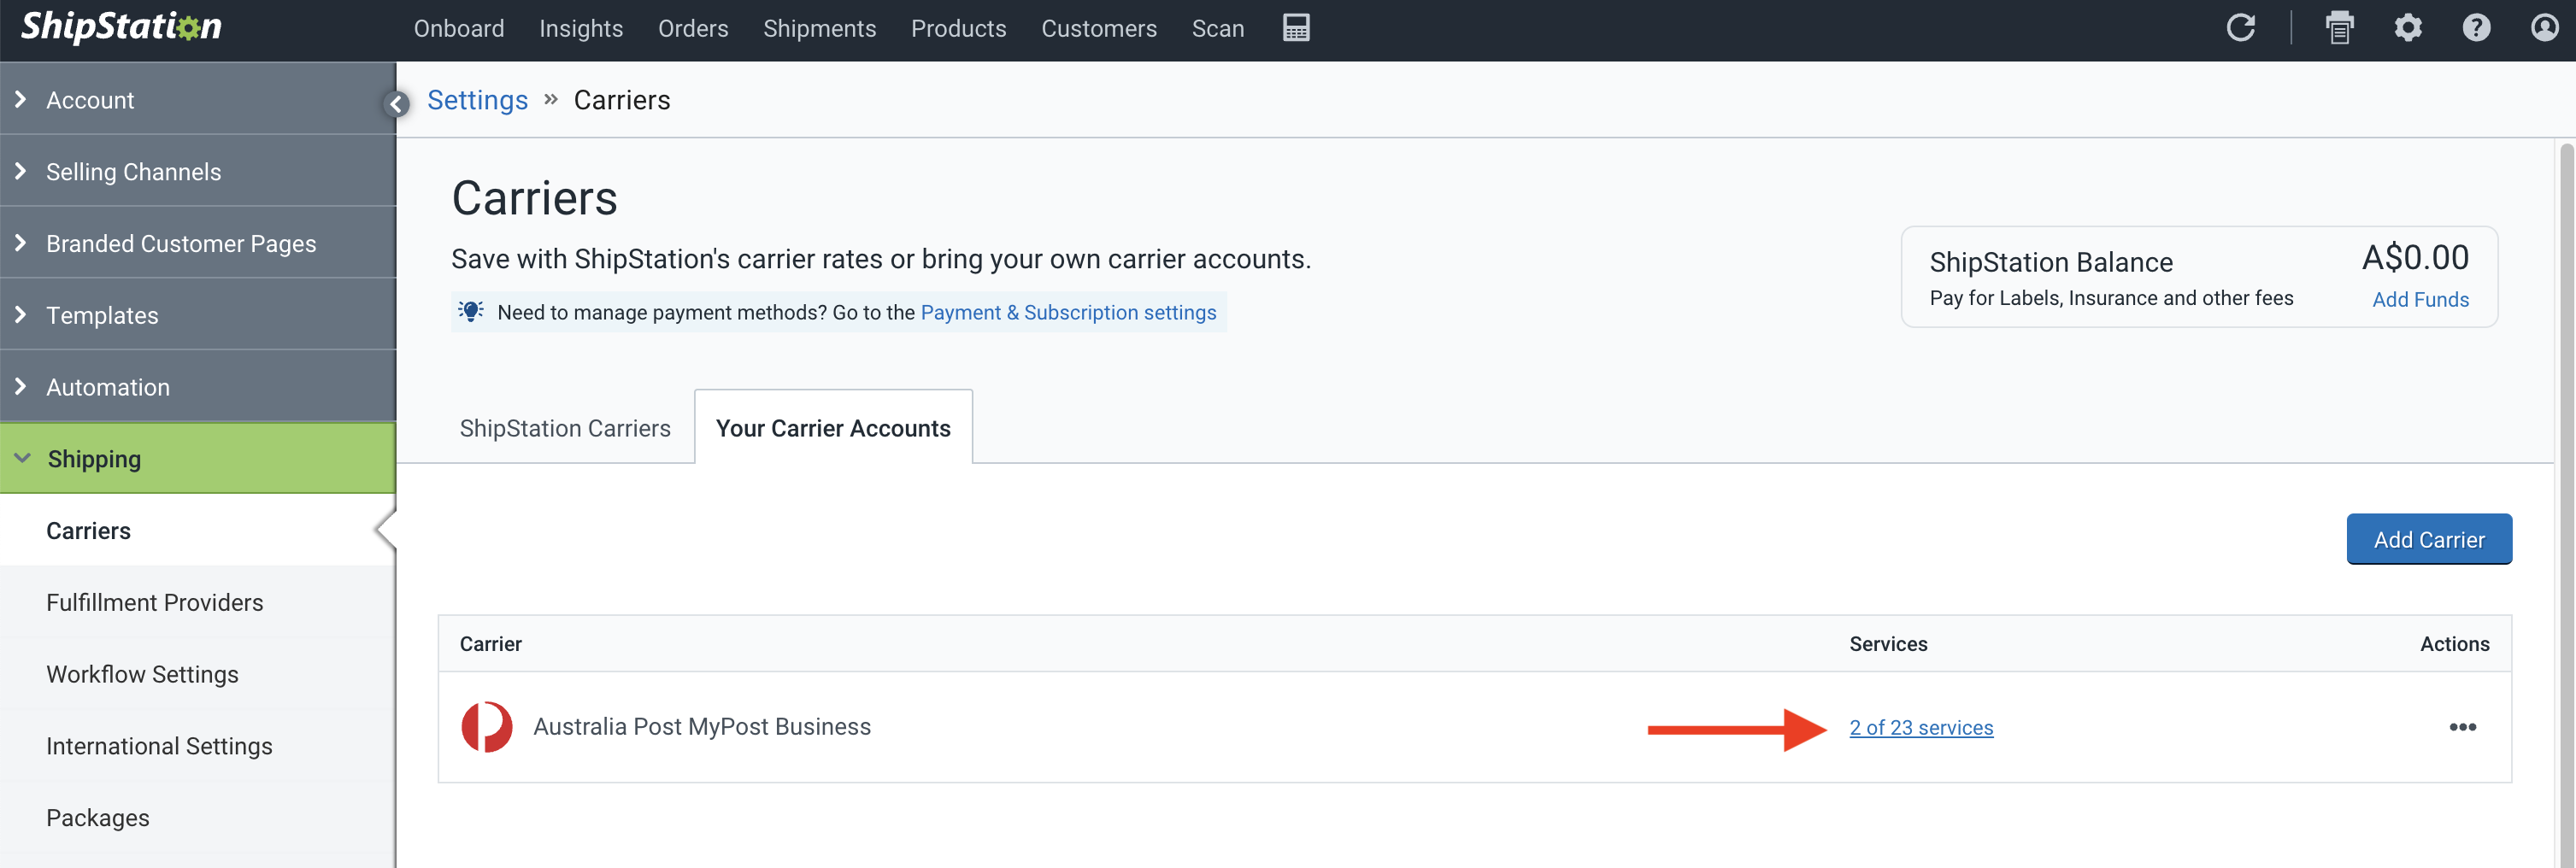Viewport: 2576px width, 868px height.
Task: Open the rate calculator icon
Action: pyautogui.click(x=1296, y=28)
